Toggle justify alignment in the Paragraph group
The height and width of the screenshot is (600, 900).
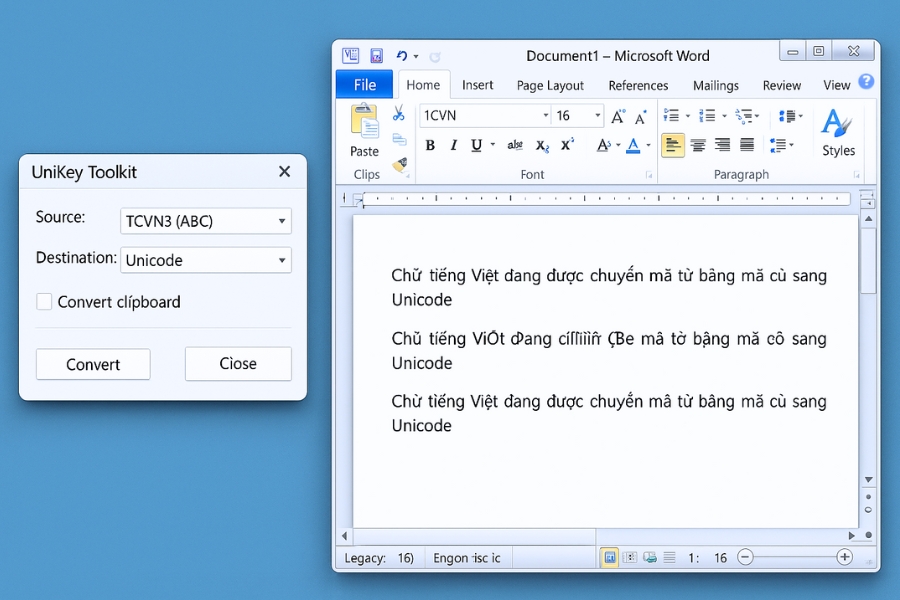coord(747,145)
